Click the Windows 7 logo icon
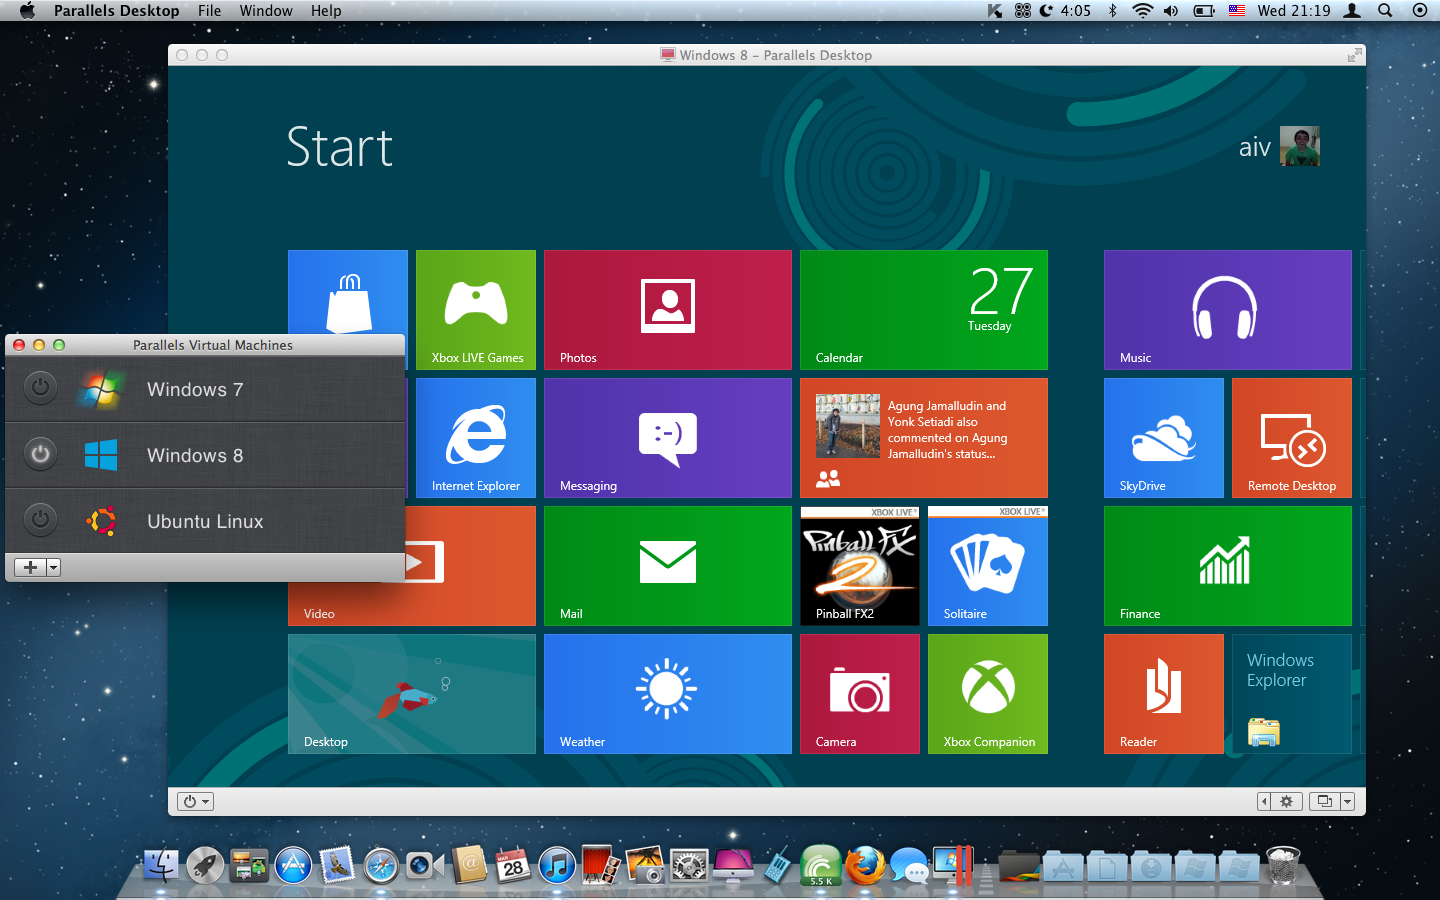The height and width of the screenshot is (900, 1440). pyautogui.click(x=101, y=389)
